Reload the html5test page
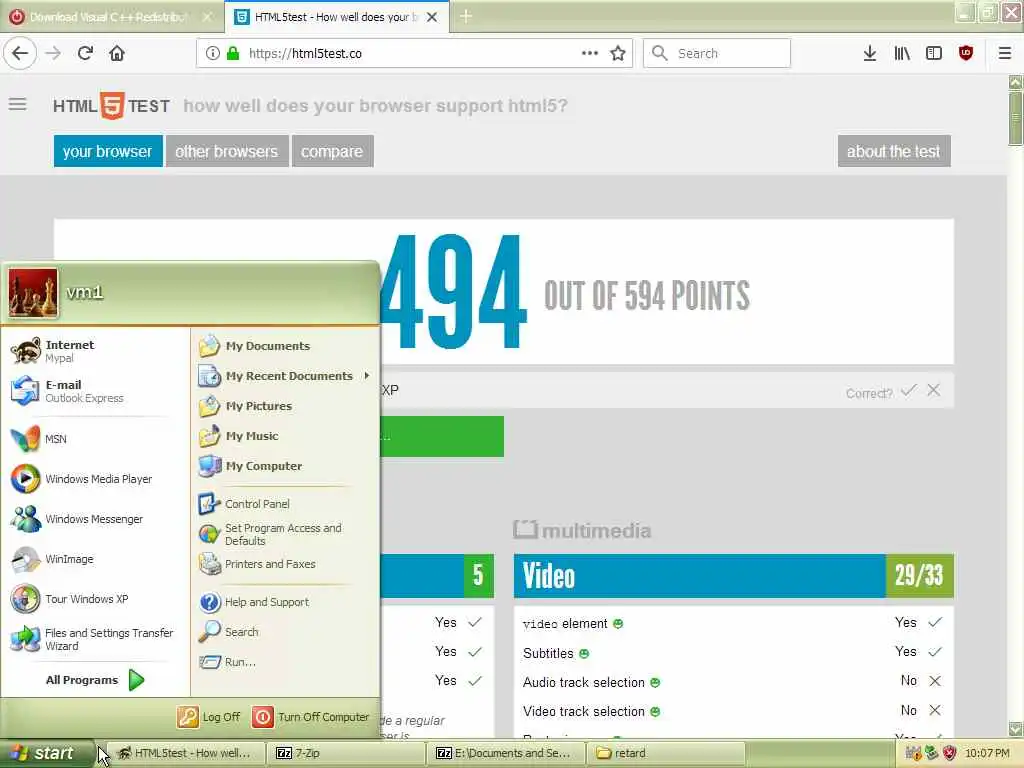The image size is (1024, 768). [x=85, y=54]
